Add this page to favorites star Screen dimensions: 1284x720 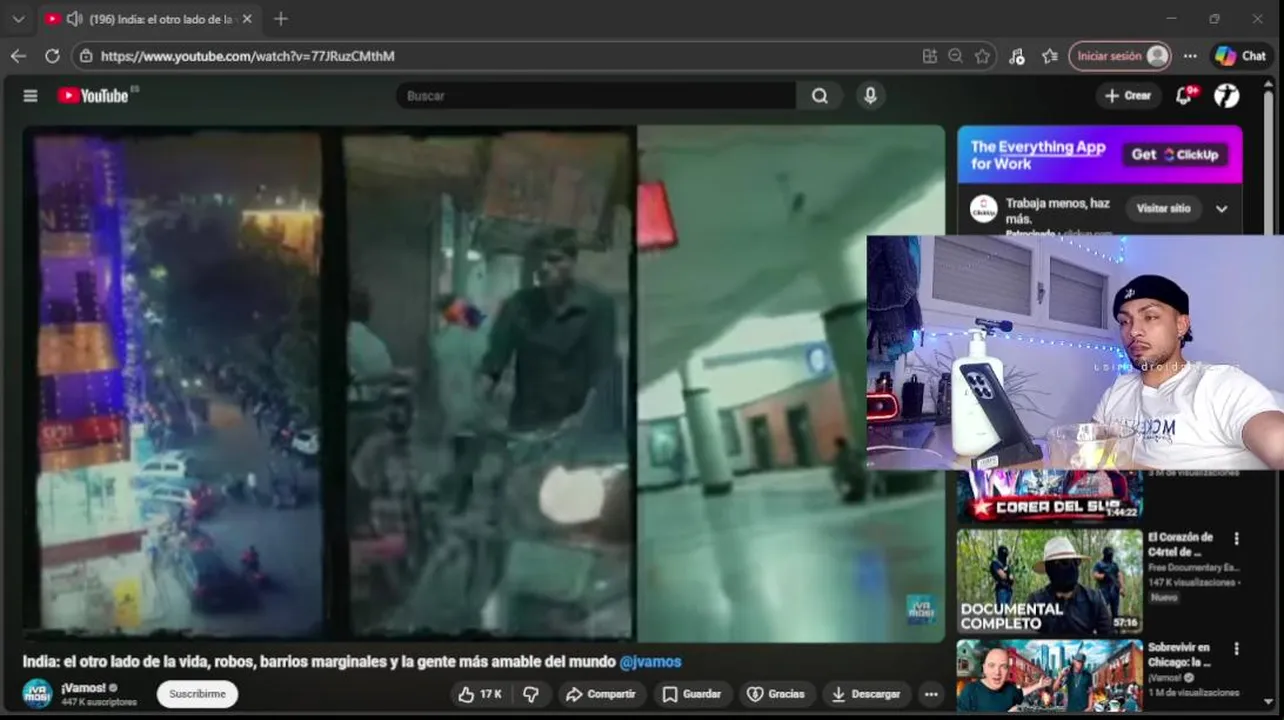[x=983, y=56]
